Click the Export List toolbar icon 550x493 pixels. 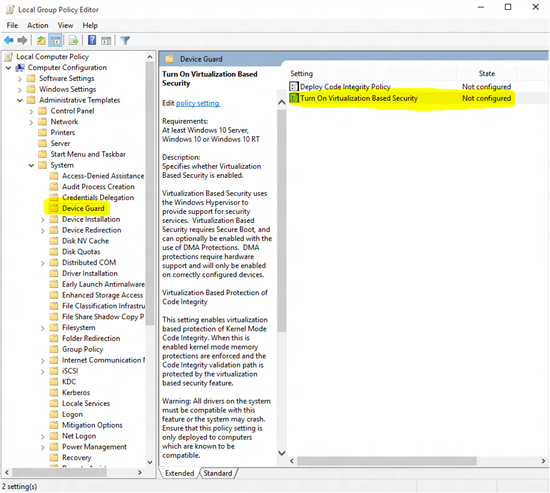click(73, 41)
